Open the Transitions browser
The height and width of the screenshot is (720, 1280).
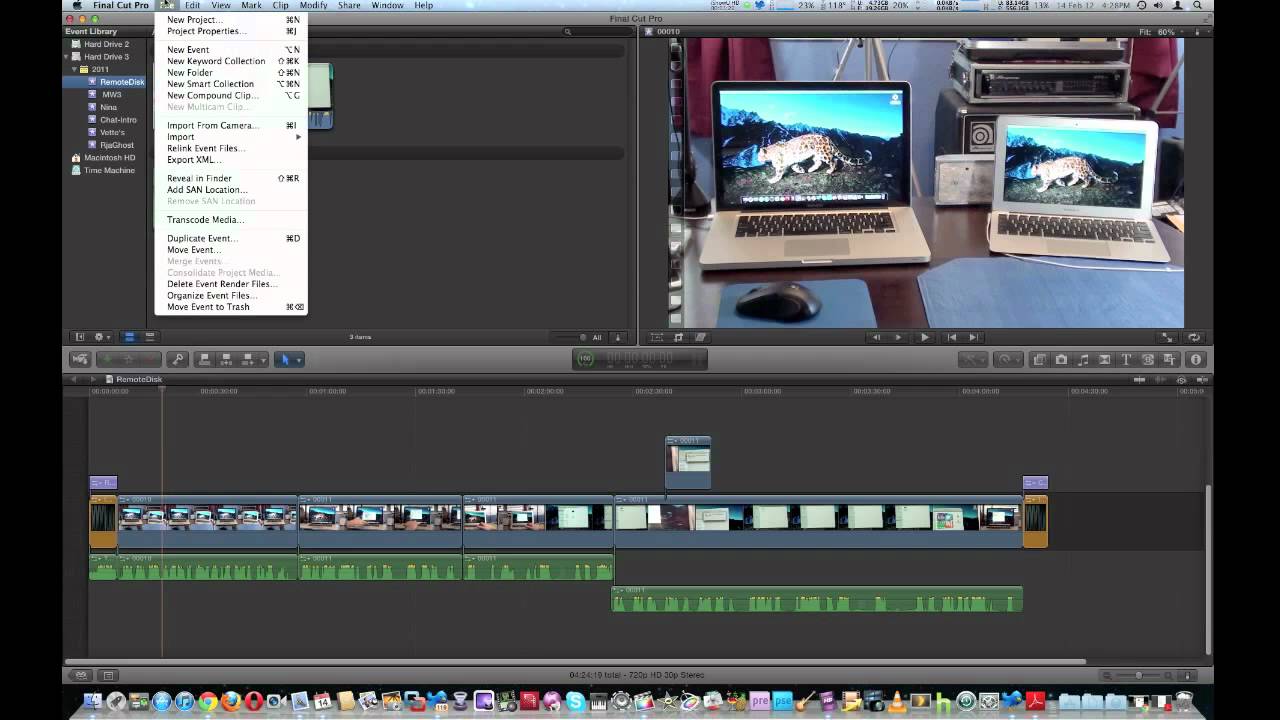(1105, 360)
